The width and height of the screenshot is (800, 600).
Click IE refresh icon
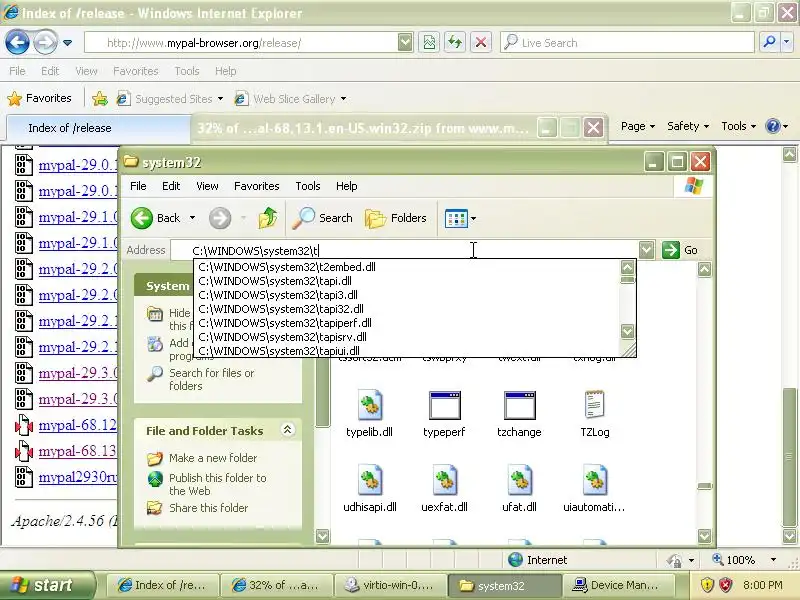click(x=455, y=42)
